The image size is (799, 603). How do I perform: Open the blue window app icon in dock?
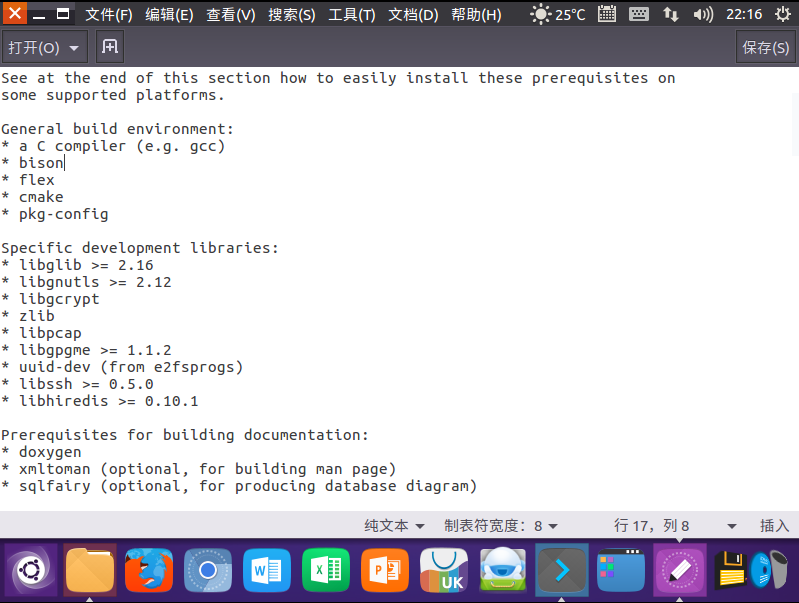[x=621, y=570]
